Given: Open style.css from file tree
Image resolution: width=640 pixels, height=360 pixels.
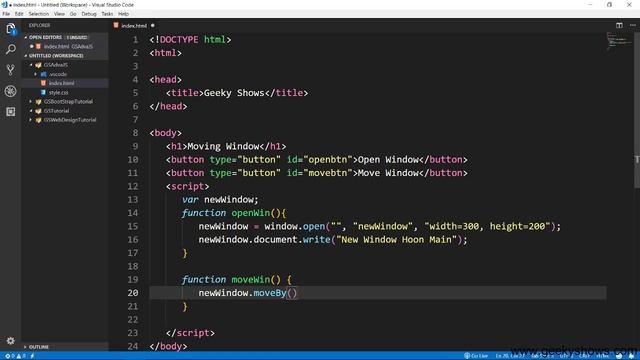Looking at the screenshot, I should (65, 93).
